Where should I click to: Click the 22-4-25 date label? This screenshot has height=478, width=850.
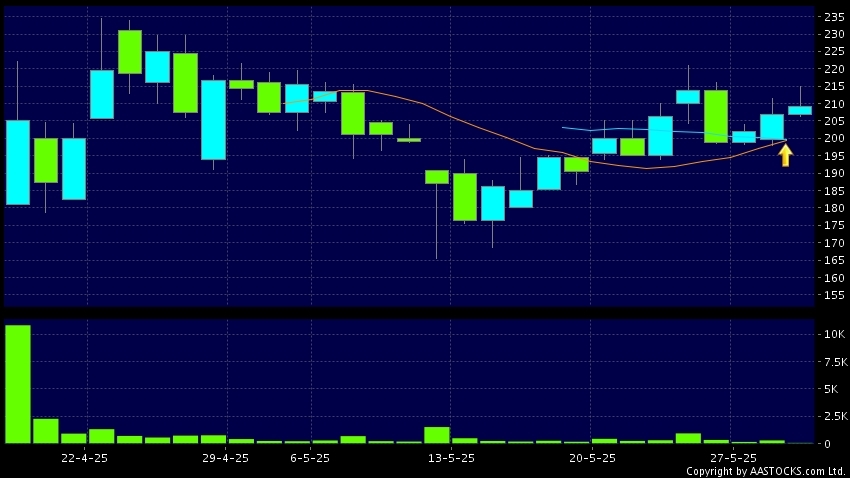point(85,458)
